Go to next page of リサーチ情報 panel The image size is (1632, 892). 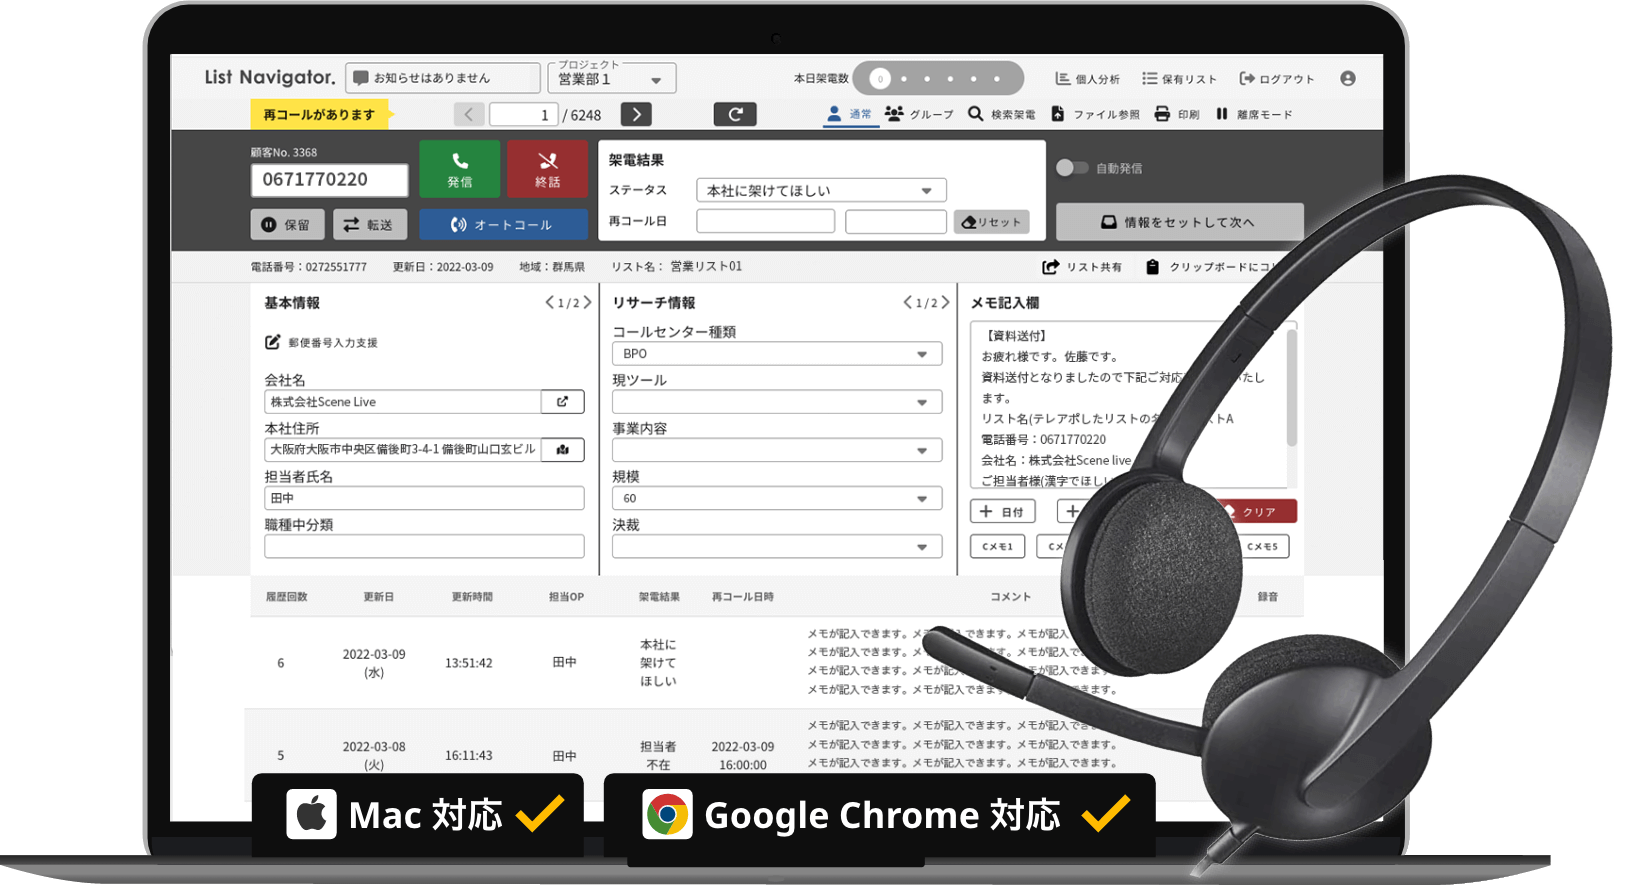coord(945,302)
